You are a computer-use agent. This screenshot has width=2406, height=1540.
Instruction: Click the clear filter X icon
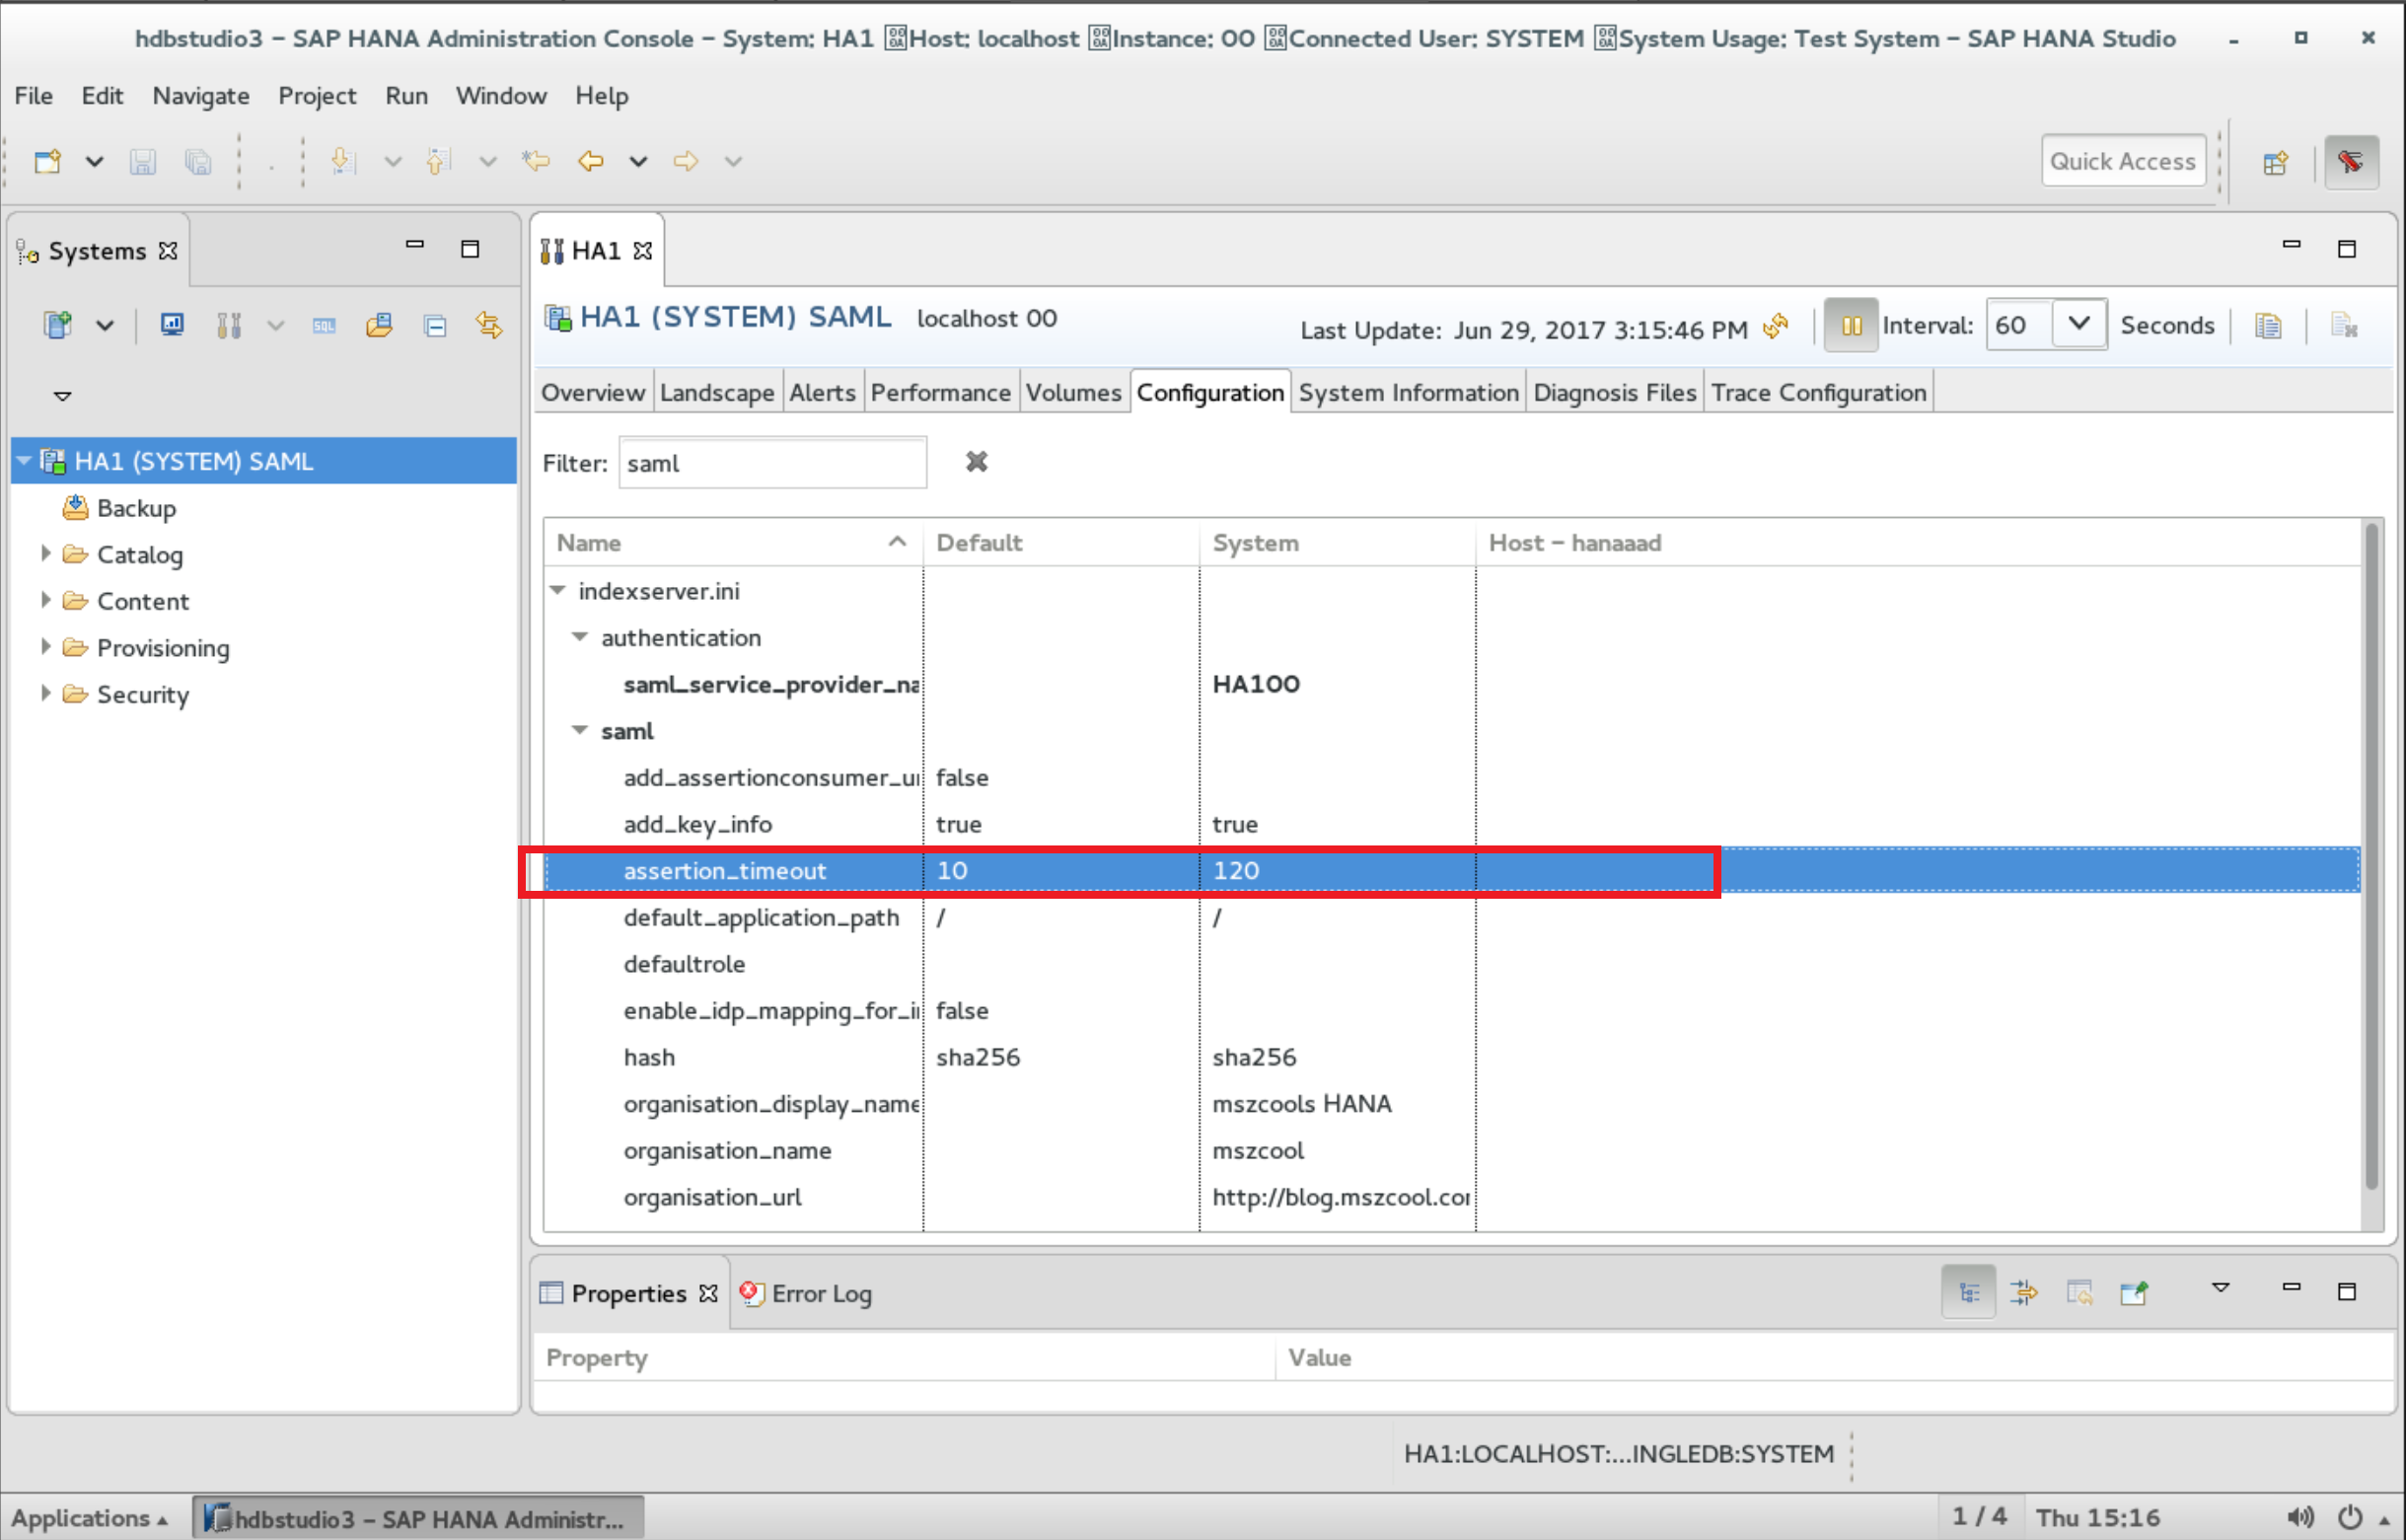(x=976, y=462)
